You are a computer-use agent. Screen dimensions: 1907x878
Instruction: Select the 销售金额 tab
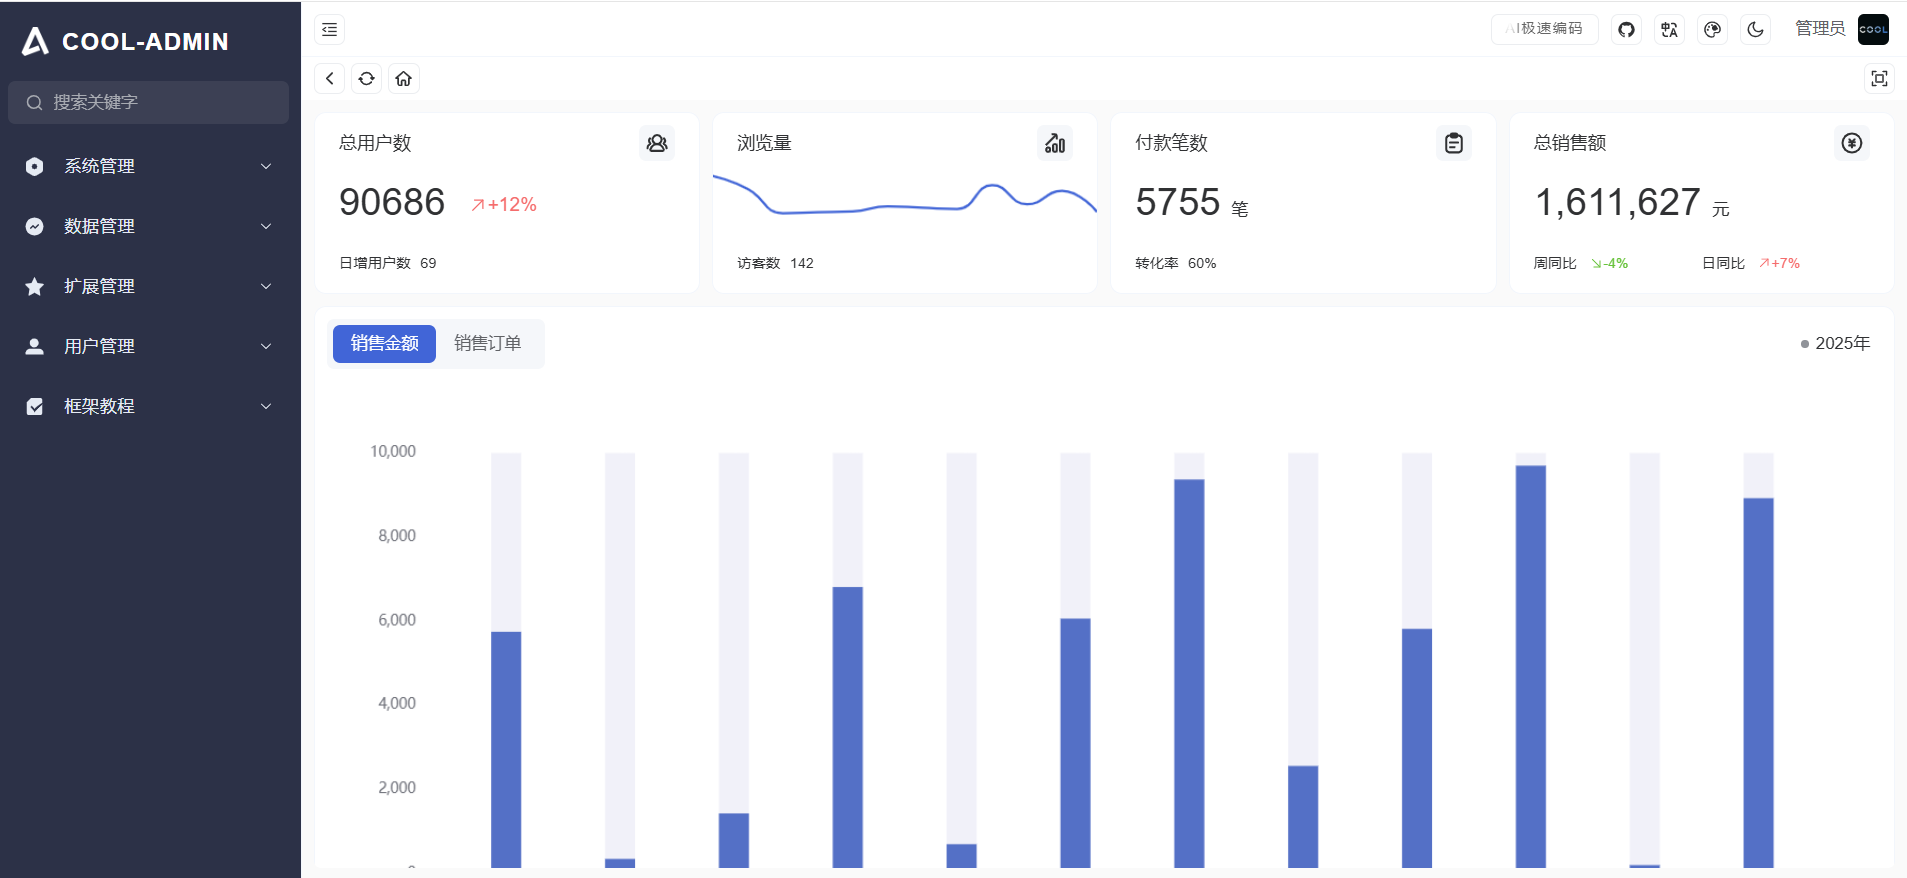[384, 343]
